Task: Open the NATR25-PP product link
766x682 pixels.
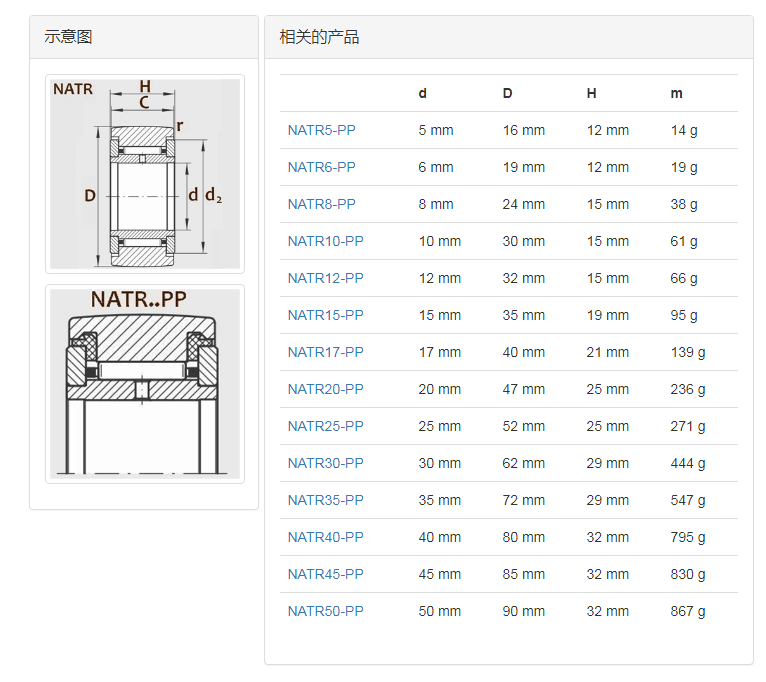Action: click(325, 426)
